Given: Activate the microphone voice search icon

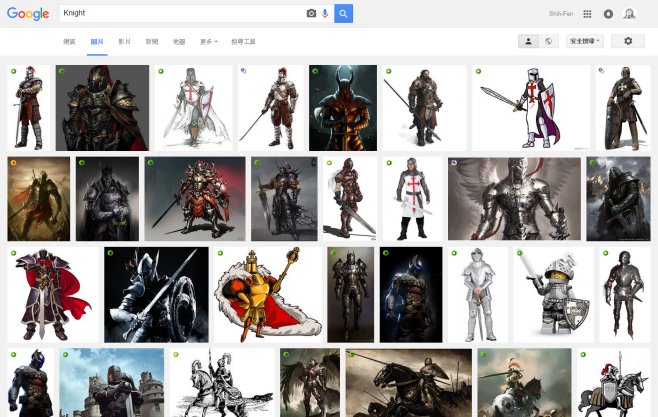Looking at the screenshot, I should [325, 13].
